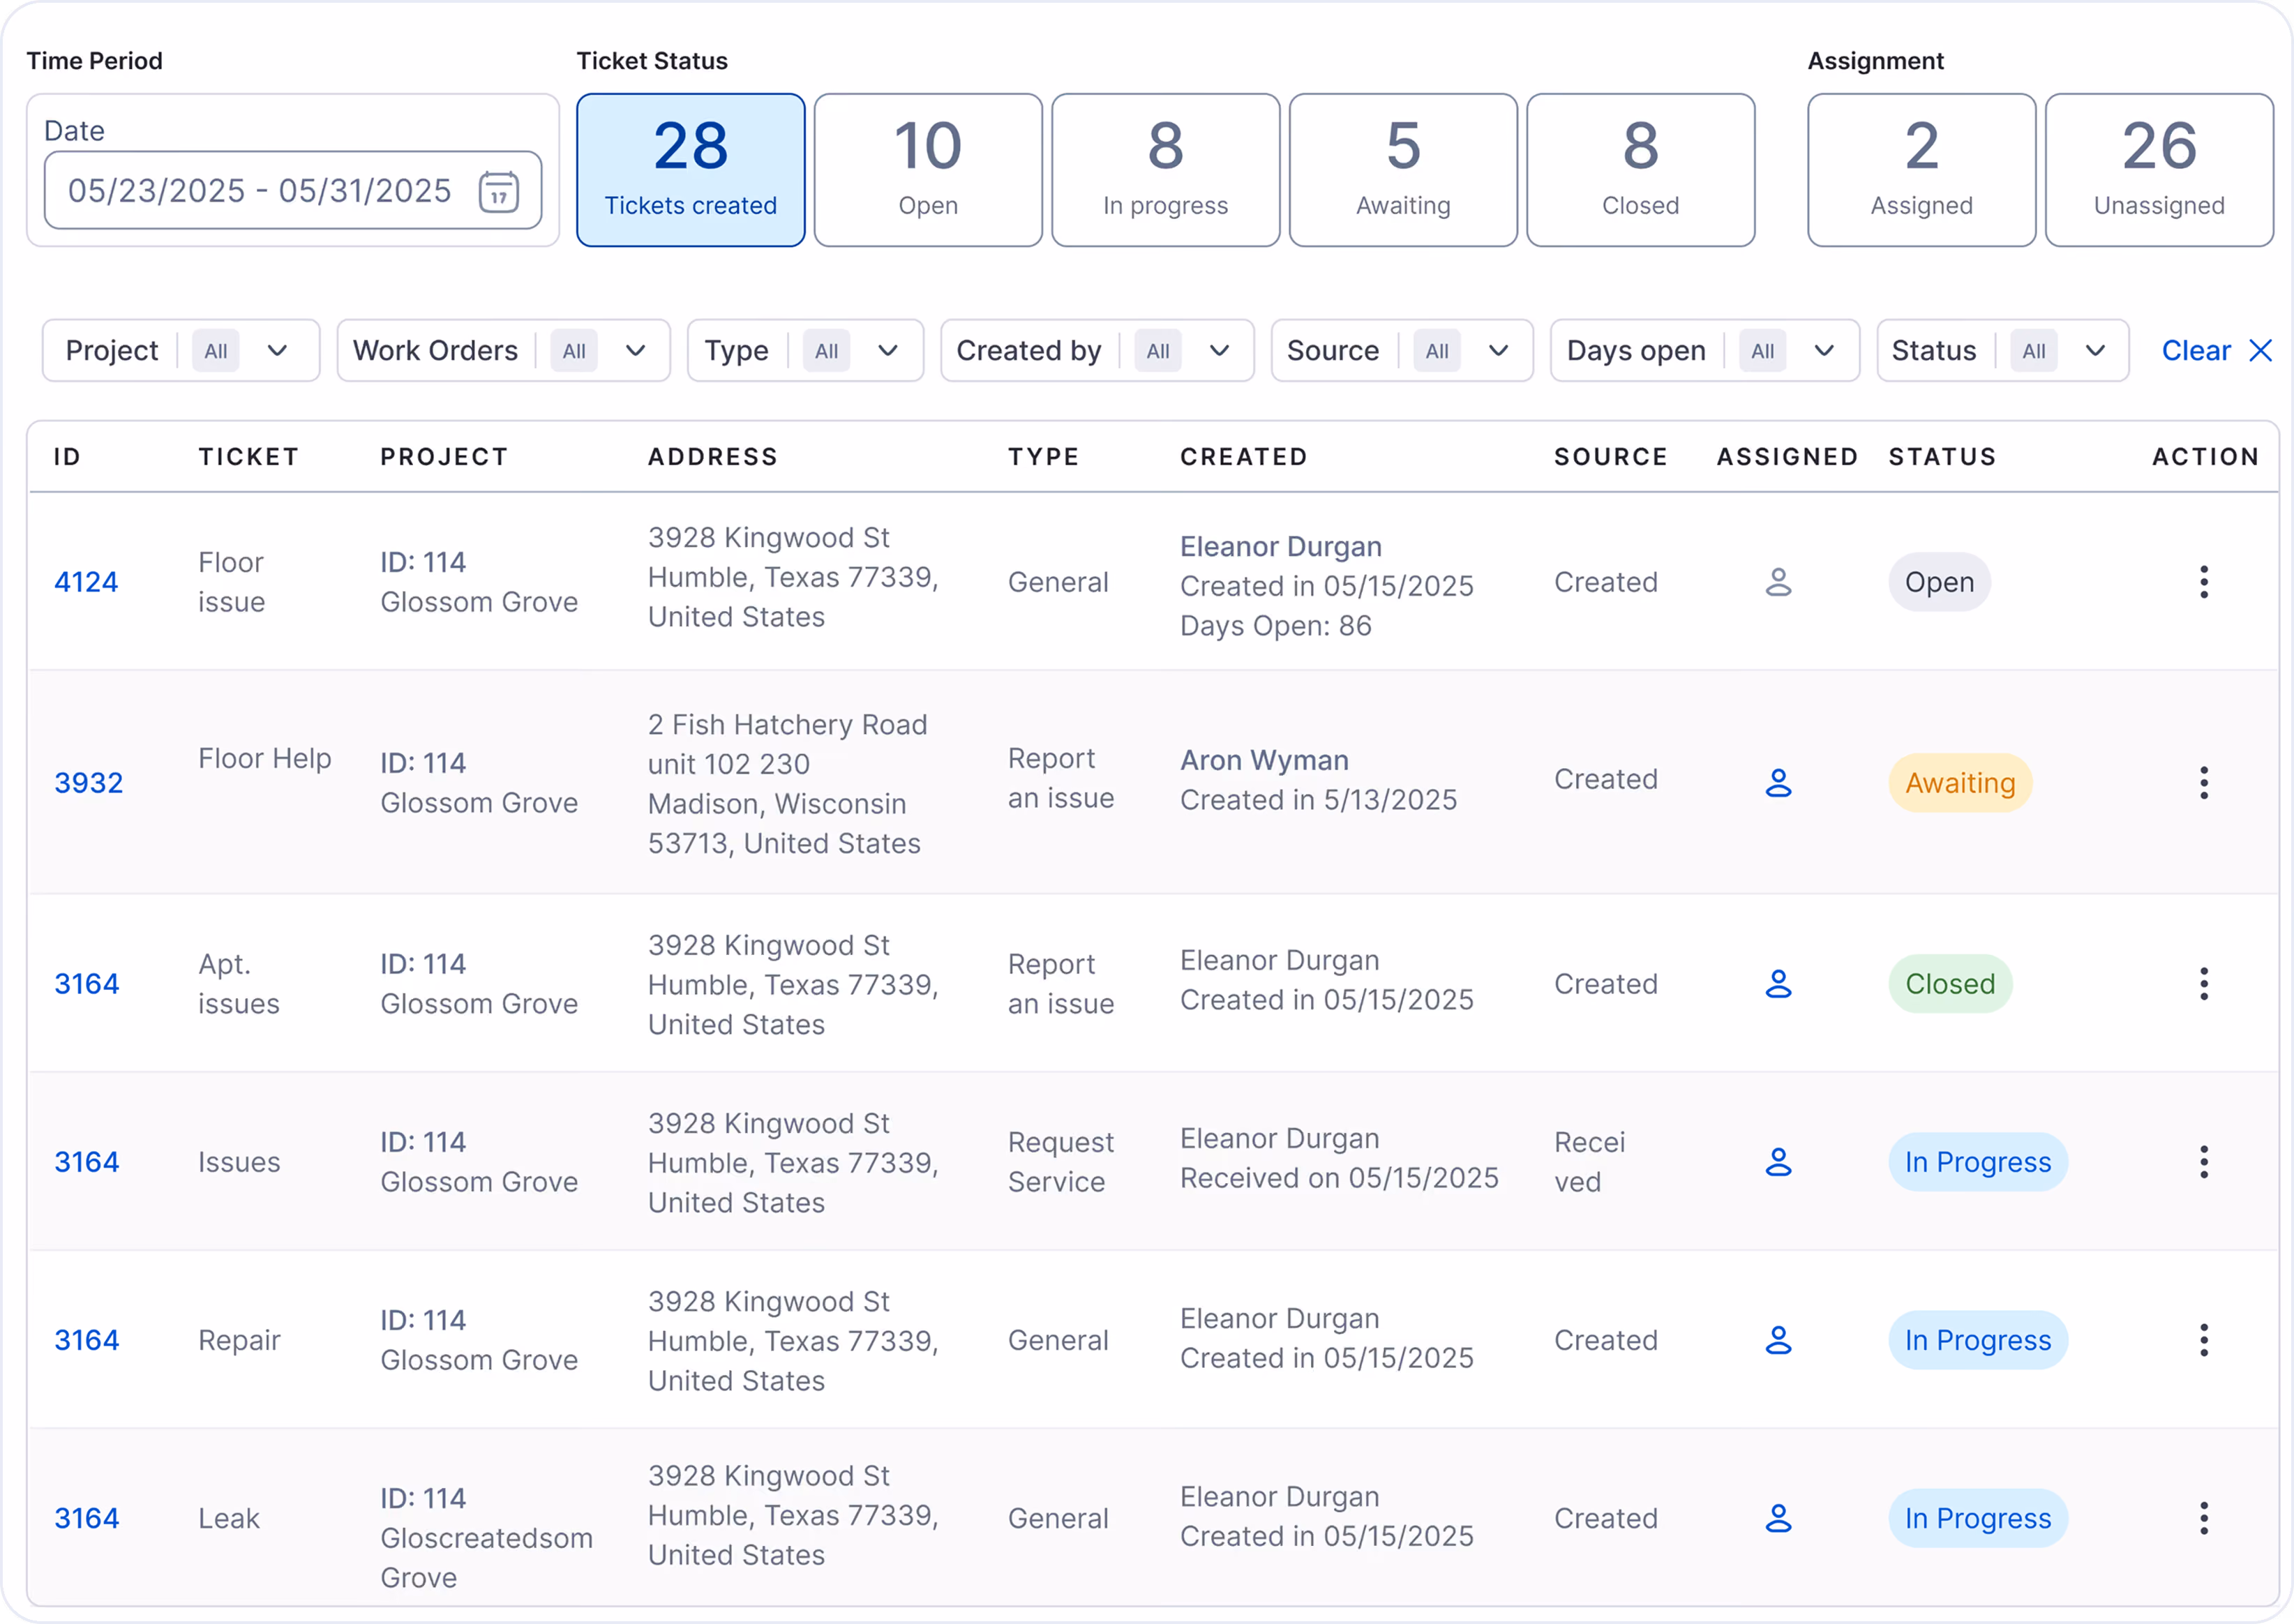Select the 10 Open status card
The height and width of the screenshot is (1624, 2294).
click(928, 170)
